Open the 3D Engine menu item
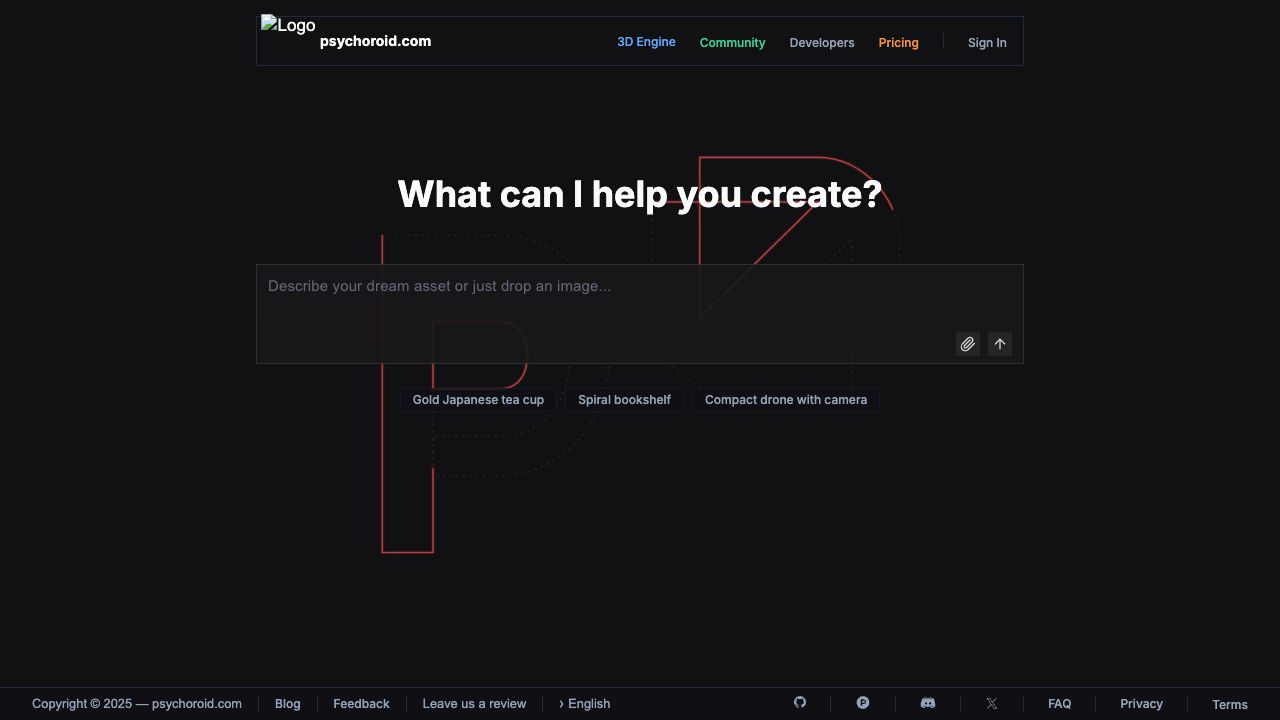1280x720 pixels. [x=646, y=42]
